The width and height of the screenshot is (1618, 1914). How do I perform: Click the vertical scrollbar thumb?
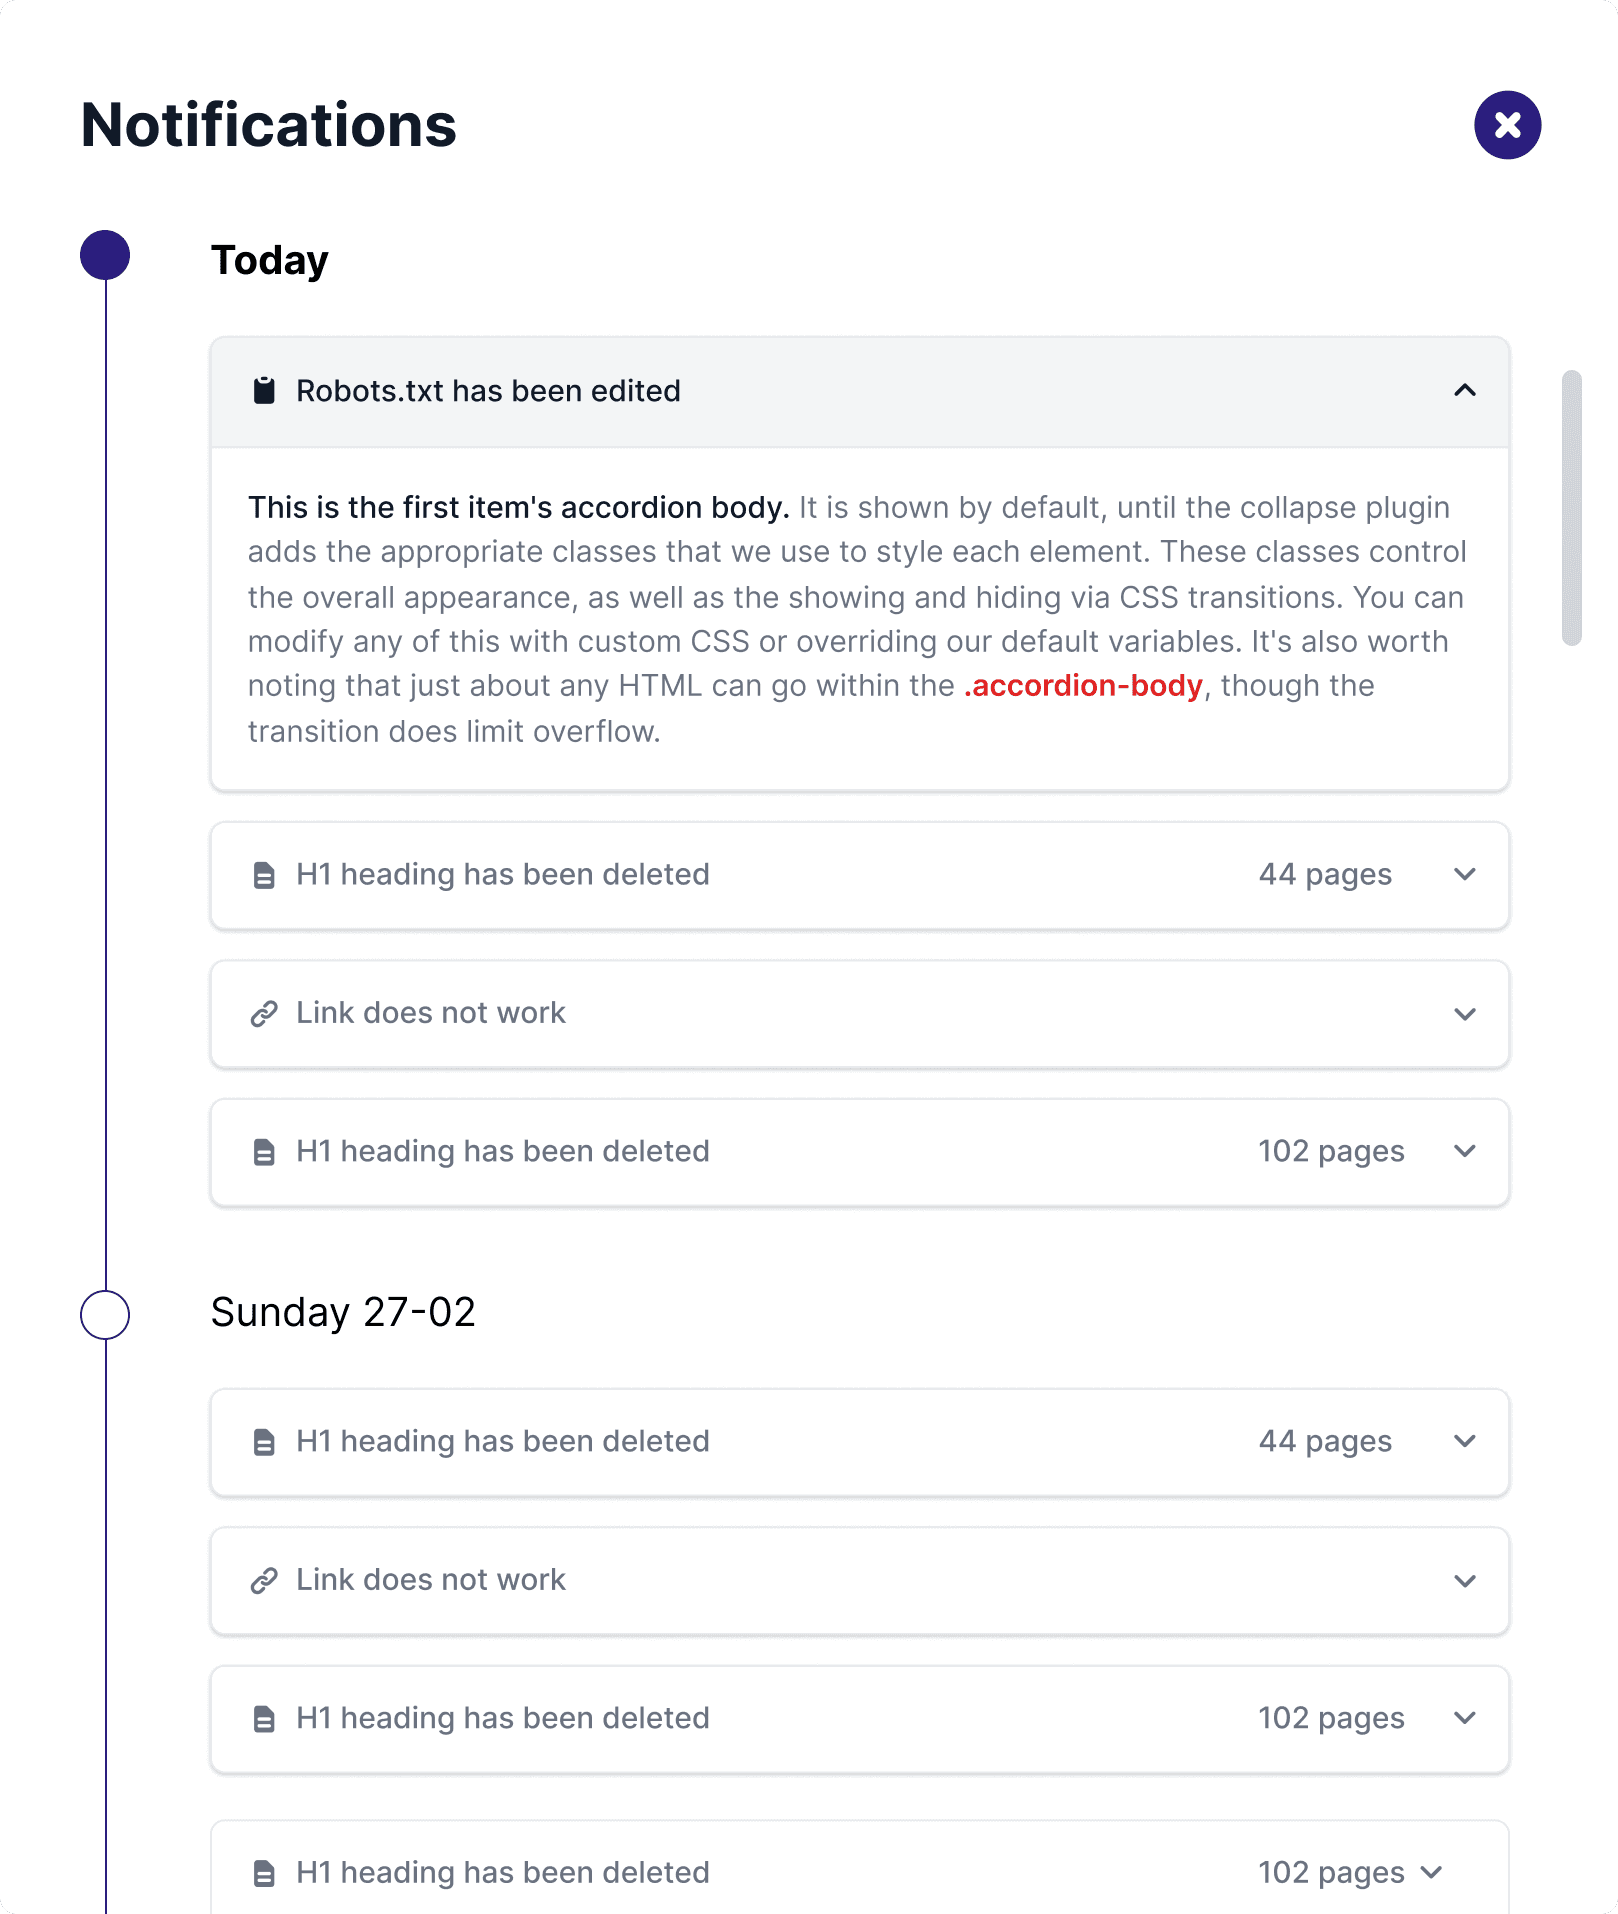click(x=1571, y=507)
